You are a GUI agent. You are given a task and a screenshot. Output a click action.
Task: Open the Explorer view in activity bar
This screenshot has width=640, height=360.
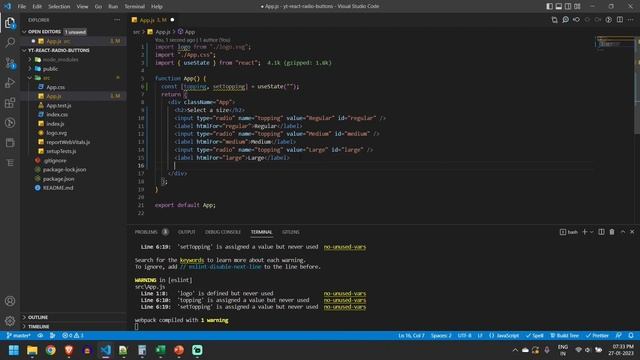point(10,23)
